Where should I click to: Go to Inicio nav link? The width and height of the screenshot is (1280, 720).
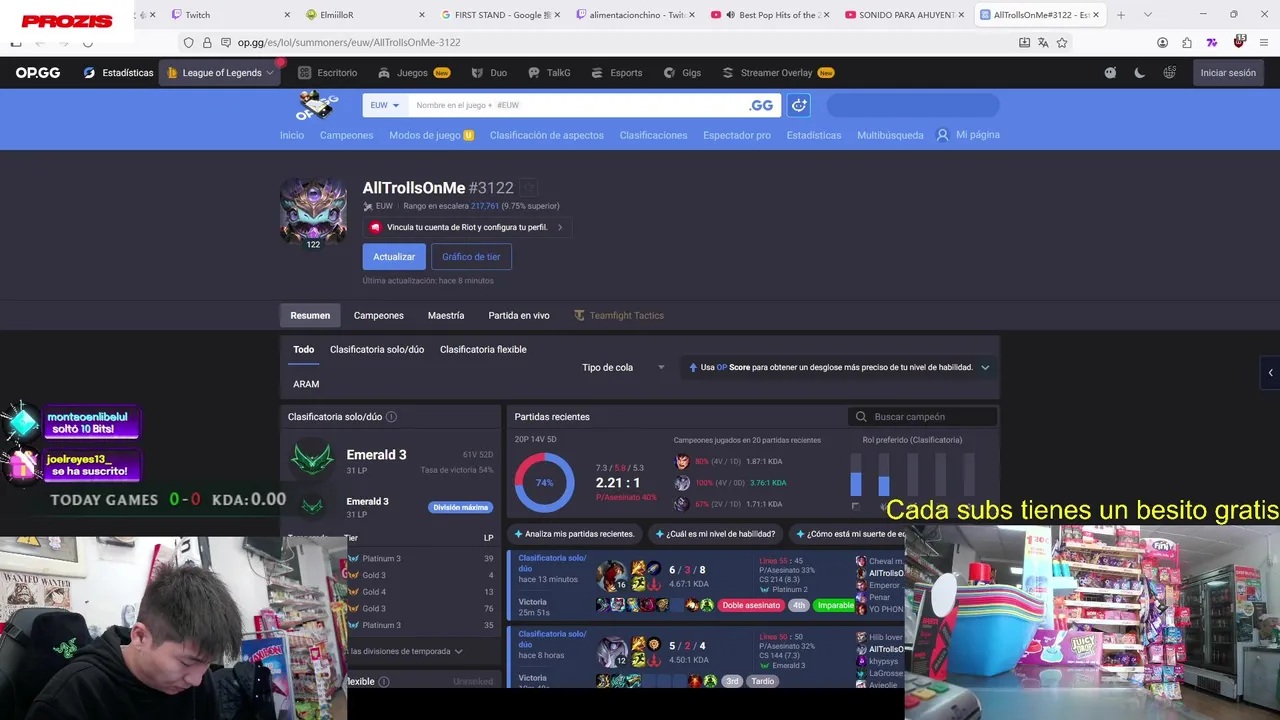click(292, 135)
